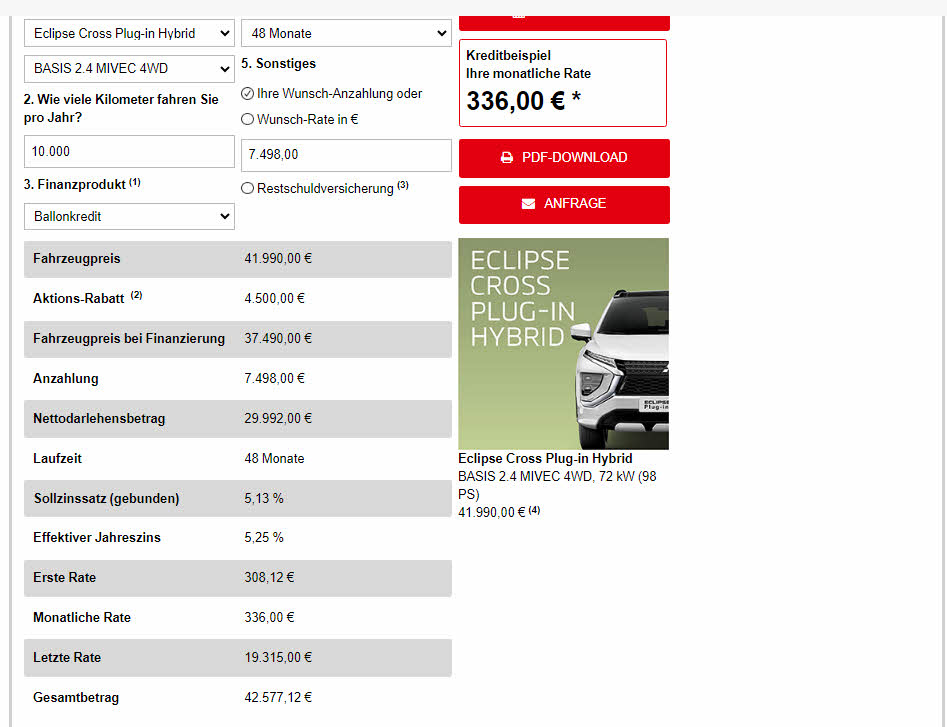Image resolution: width=947 pixels, height=727 pixels.
Task: Click footnote (2) beside Aktions-Rabatt
Action: coord(136,295)
